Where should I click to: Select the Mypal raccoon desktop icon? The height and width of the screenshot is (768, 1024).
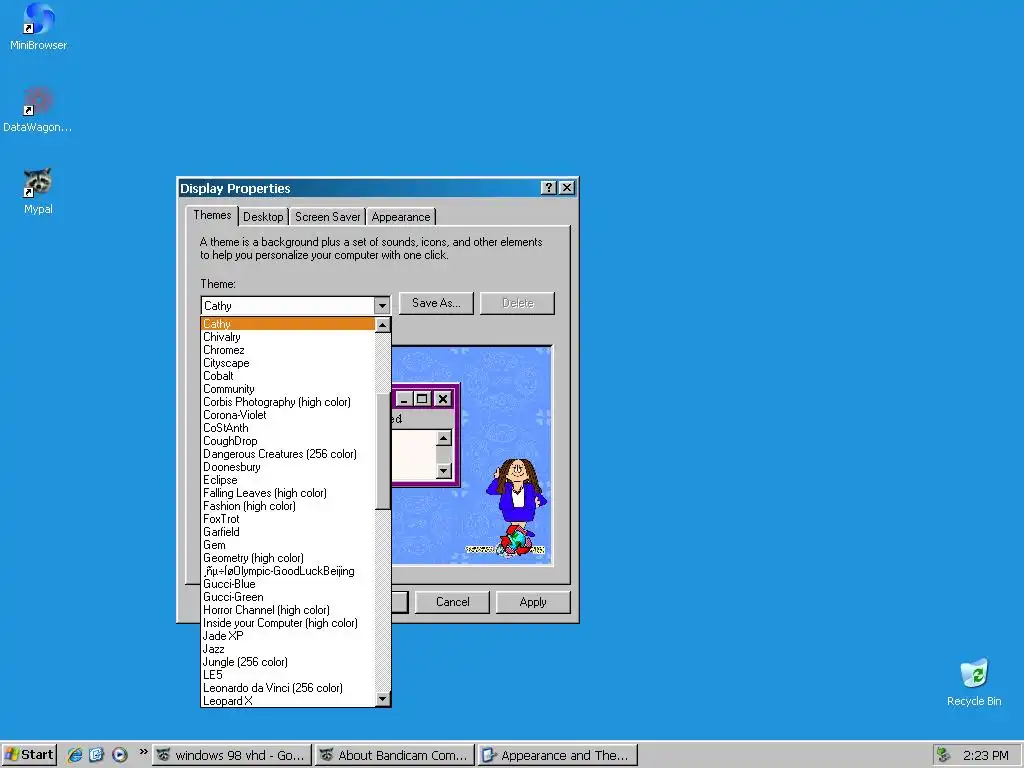point(38,191)
